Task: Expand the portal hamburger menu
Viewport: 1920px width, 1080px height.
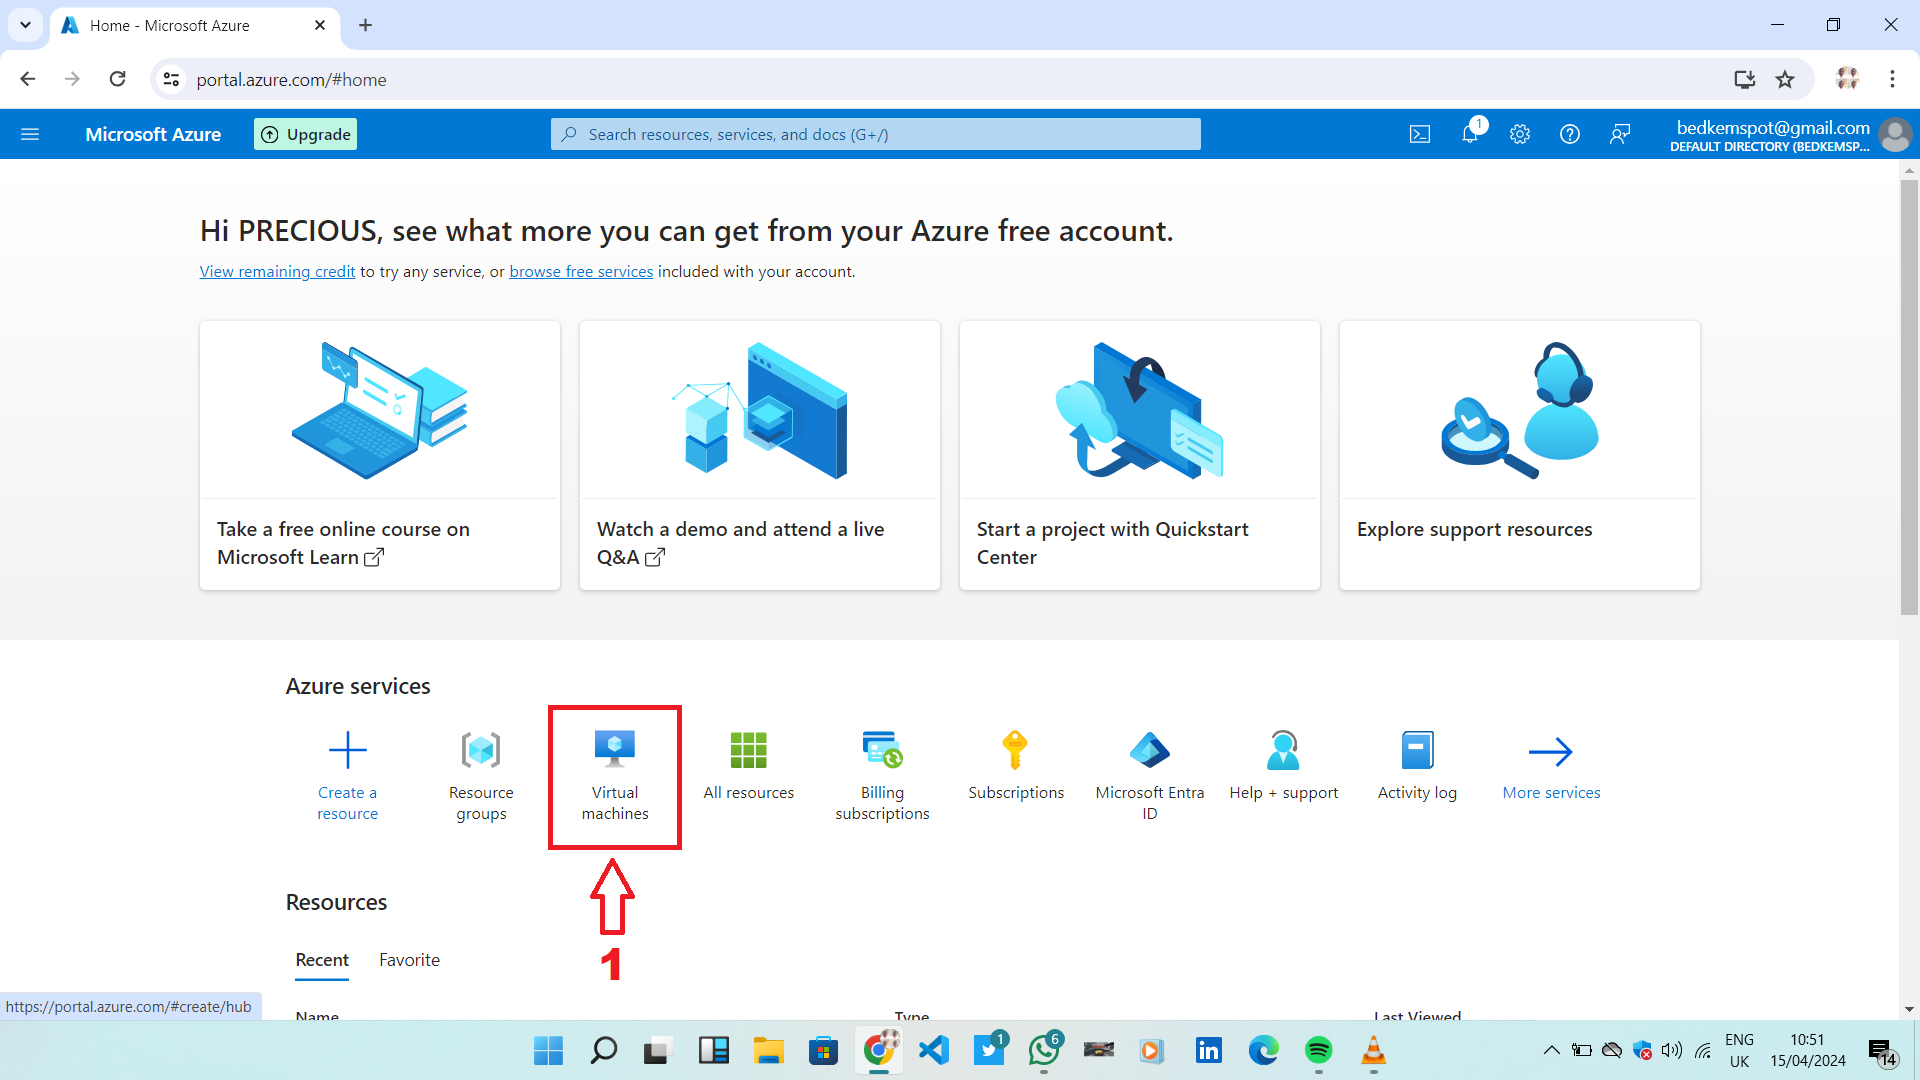Action: (x=30, y=134)
